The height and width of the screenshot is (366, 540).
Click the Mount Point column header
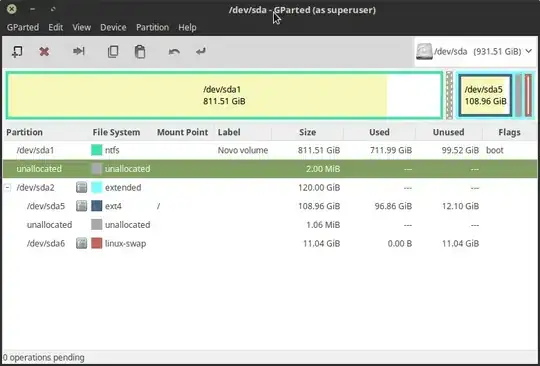(185, 132)
